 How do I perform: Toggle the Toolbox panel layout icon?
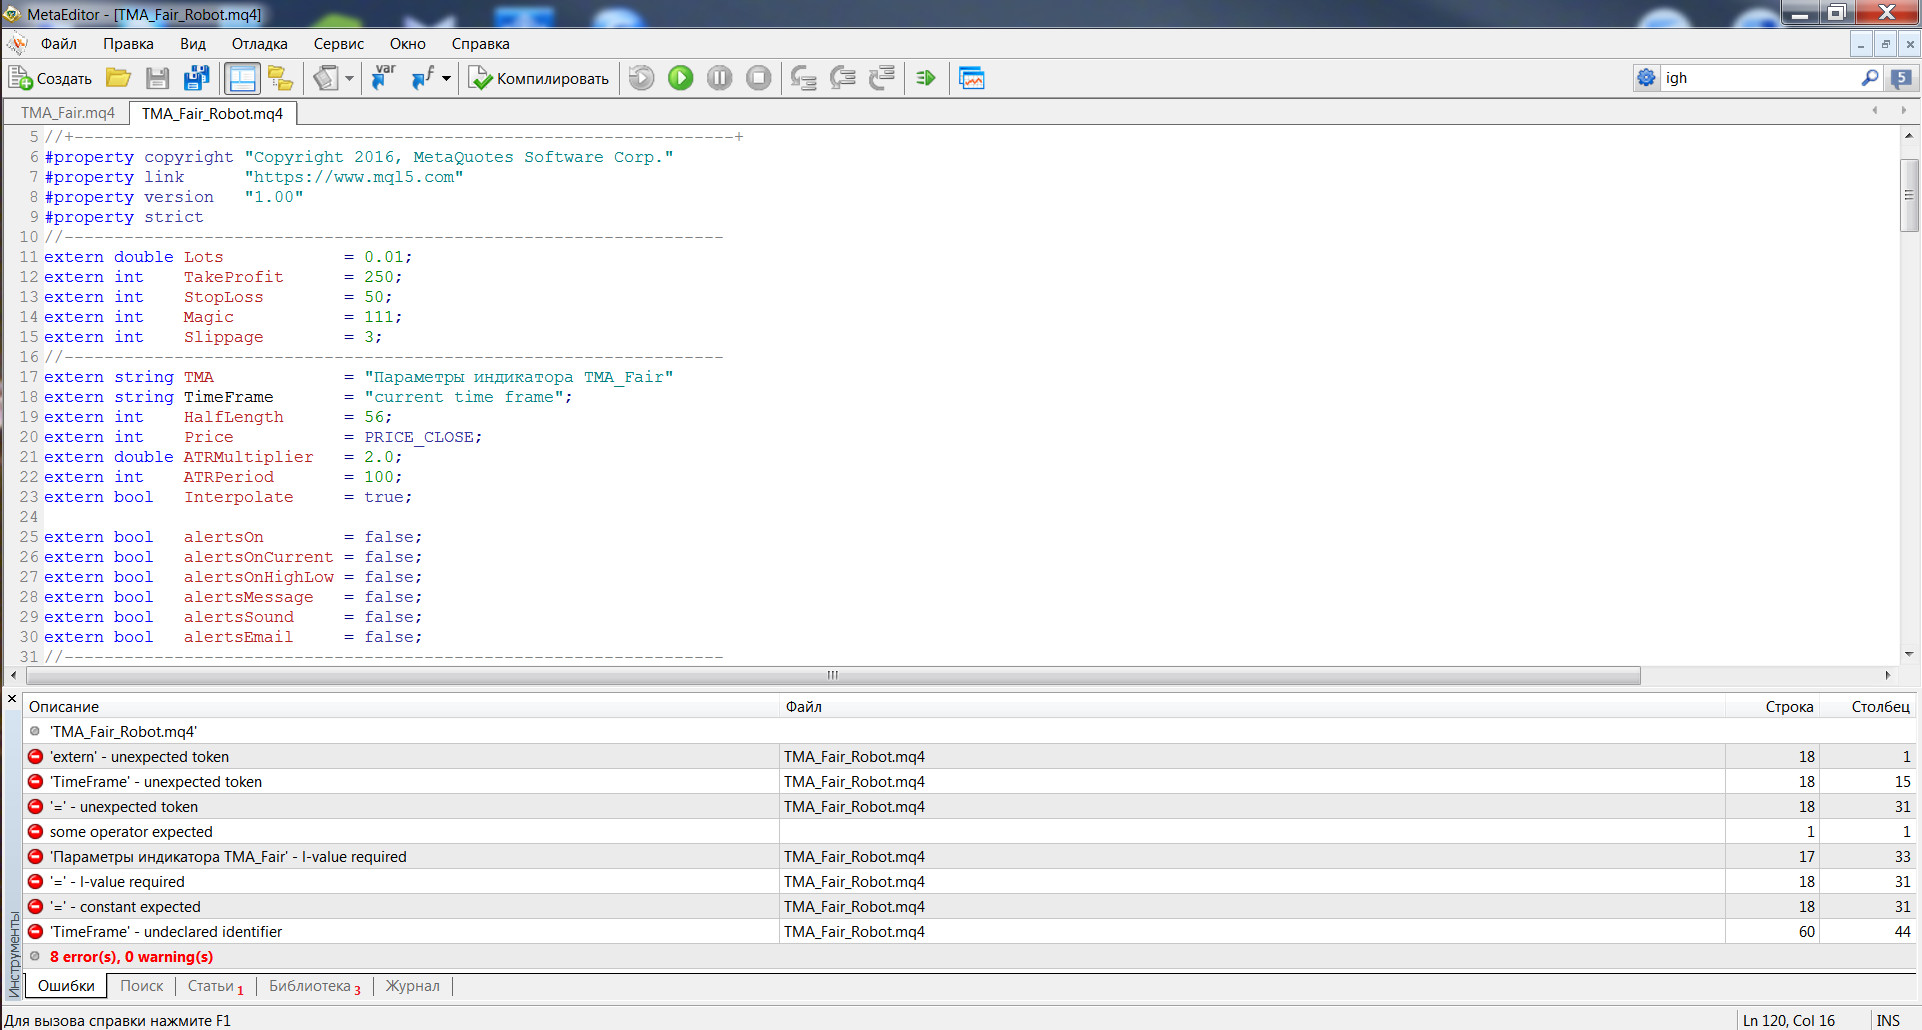(242, 78)
